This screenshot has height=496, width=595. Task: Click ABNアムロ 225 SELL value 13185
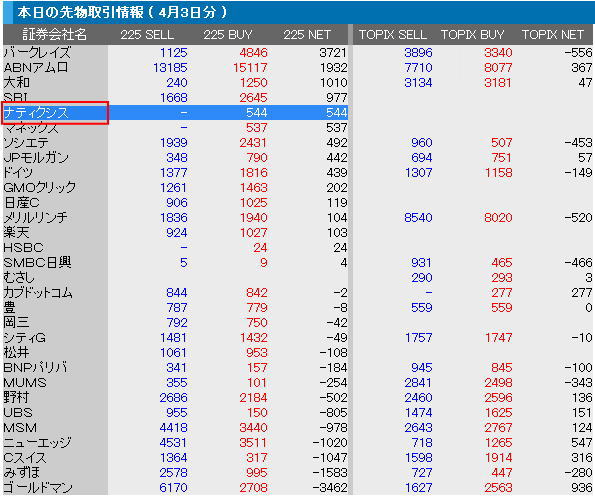[170, 68]
